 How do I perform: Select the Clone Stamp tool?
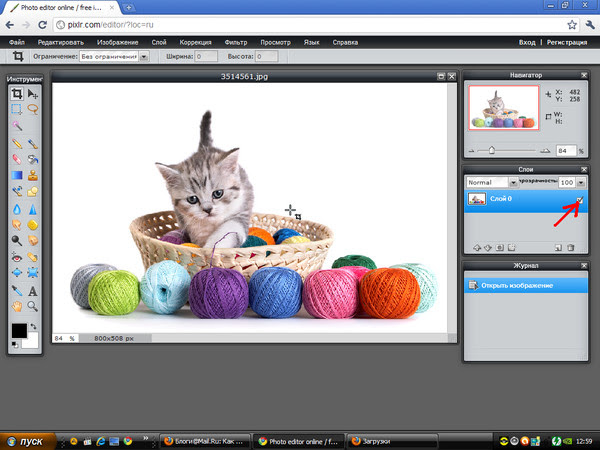coord(33,175)
